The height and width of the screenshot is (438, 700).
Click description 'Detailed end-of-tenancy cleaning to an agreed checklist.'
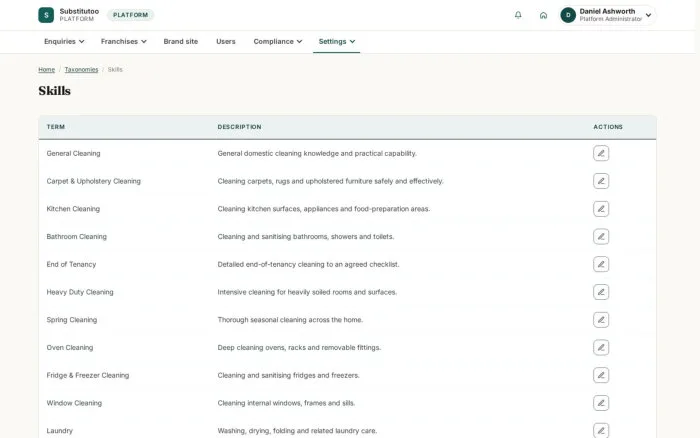click(308, 264)
